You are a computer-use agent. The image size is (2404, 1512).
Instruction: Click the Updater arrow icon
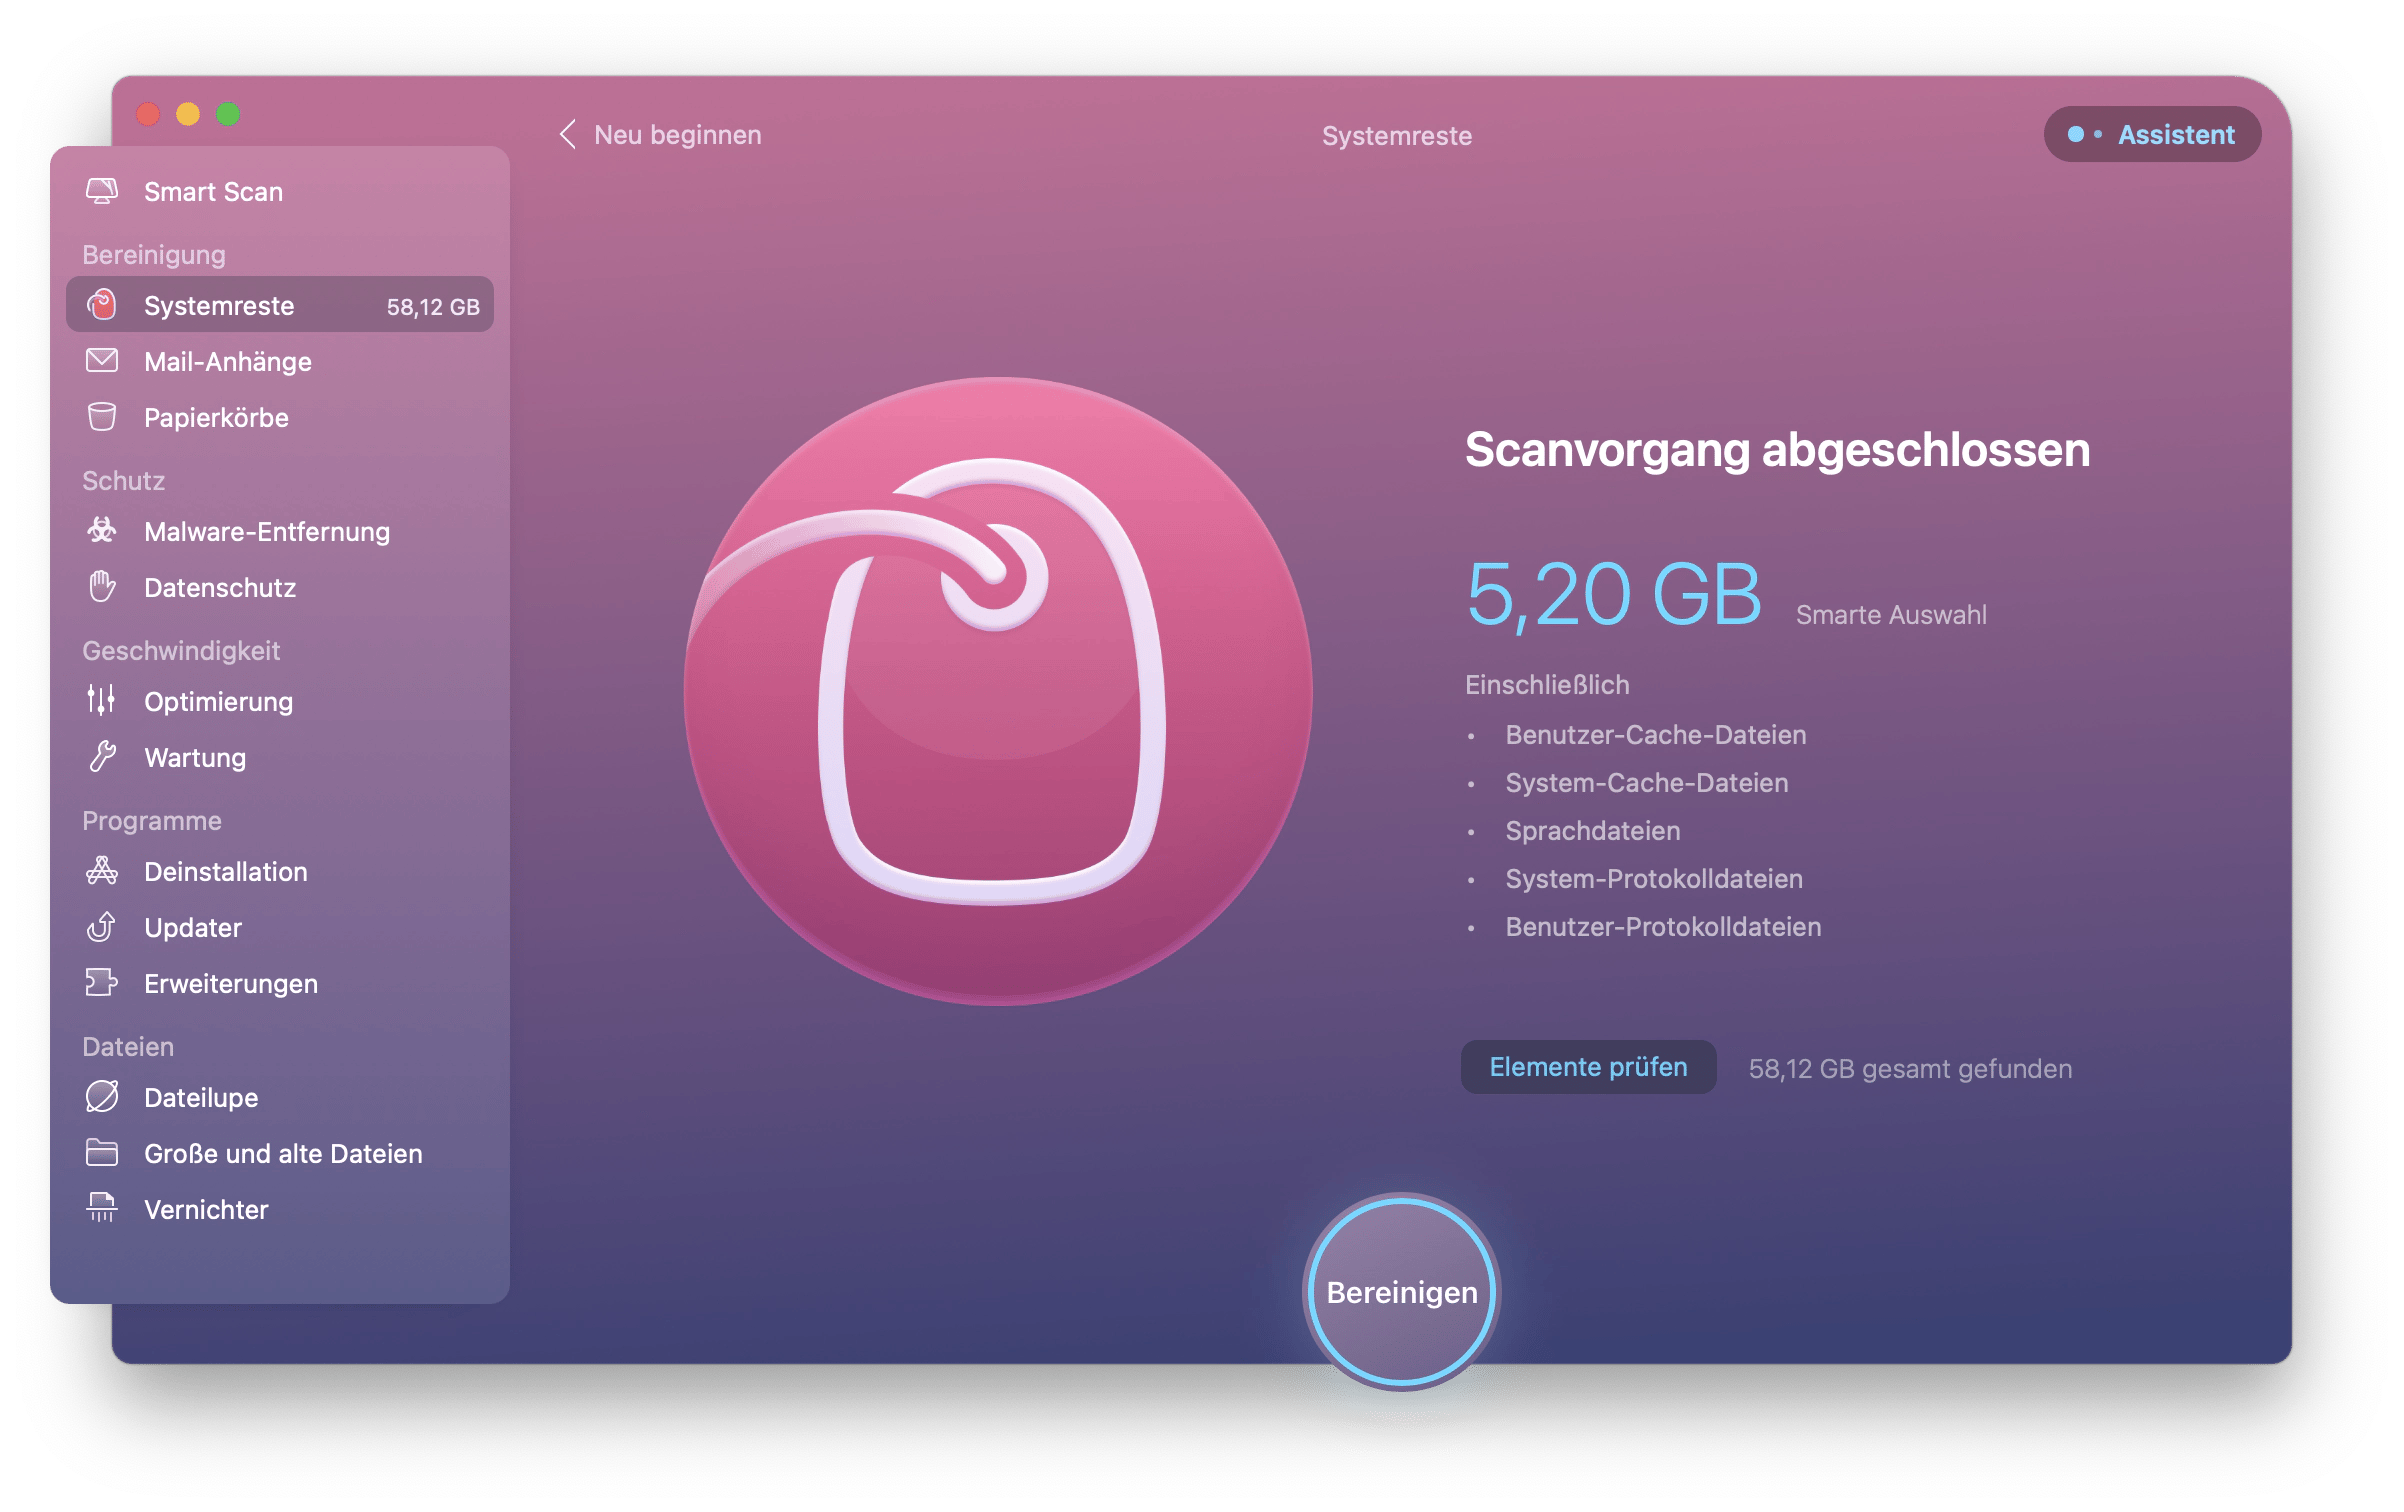click(102, 927)
